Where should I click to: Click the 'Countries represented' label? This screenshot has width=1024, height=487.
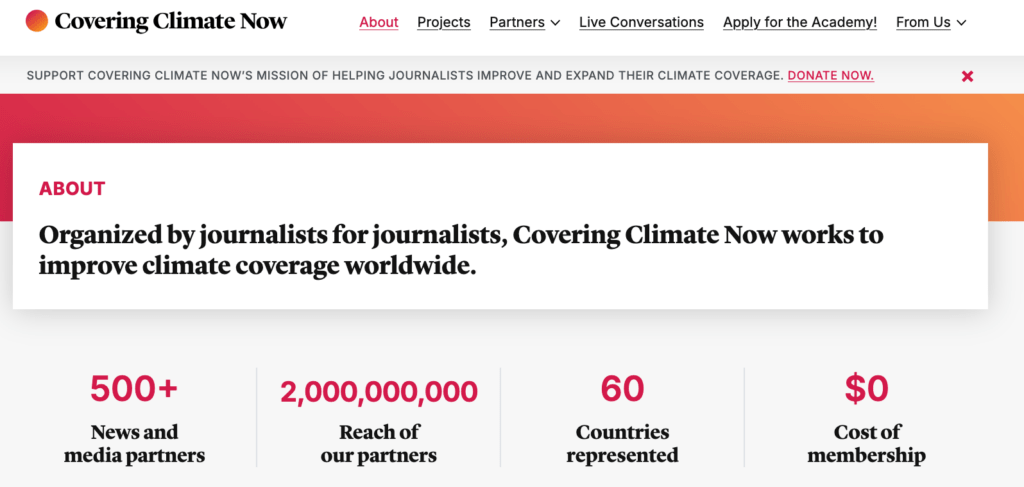pyautogui.click(x=622, y=443)
